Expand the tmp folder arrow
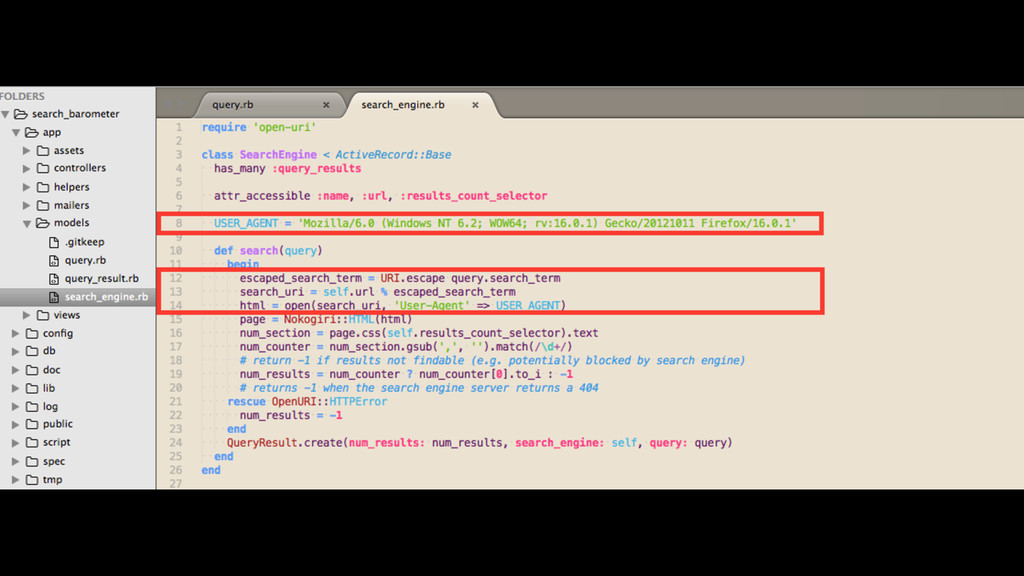Viewport: 1024px width, 576px height. coord(16,480)
